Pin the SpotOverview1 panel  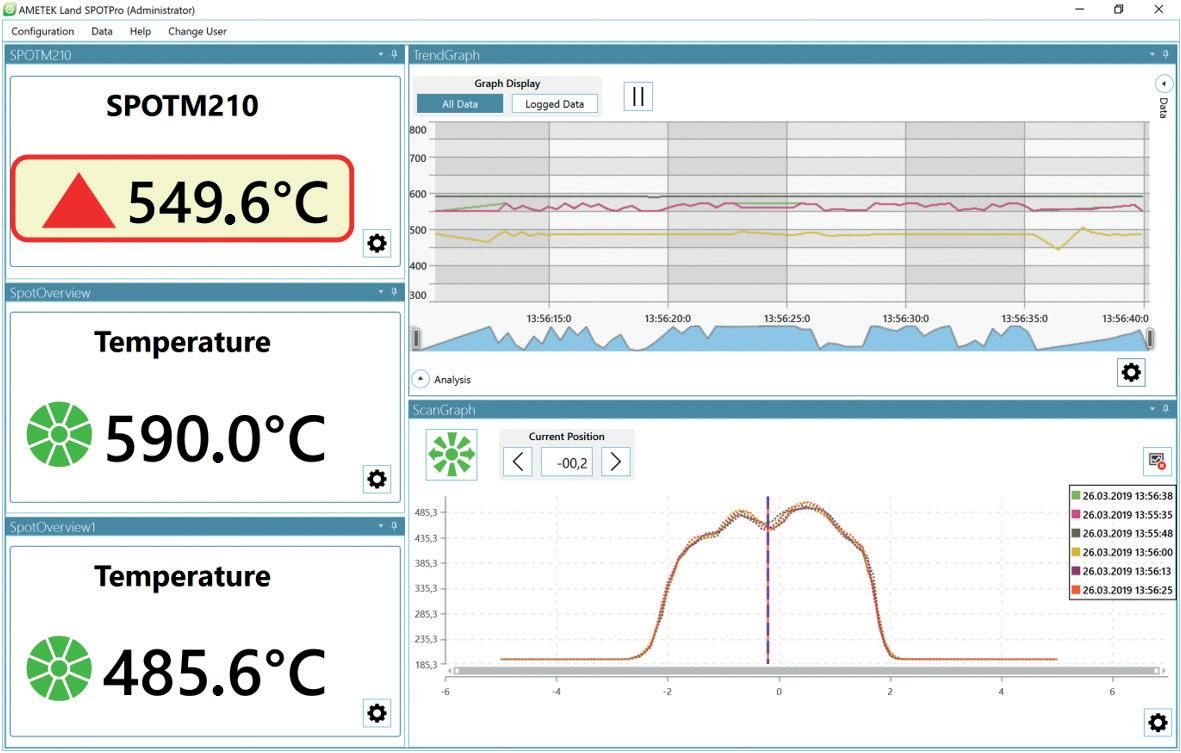tap(394, 526)
